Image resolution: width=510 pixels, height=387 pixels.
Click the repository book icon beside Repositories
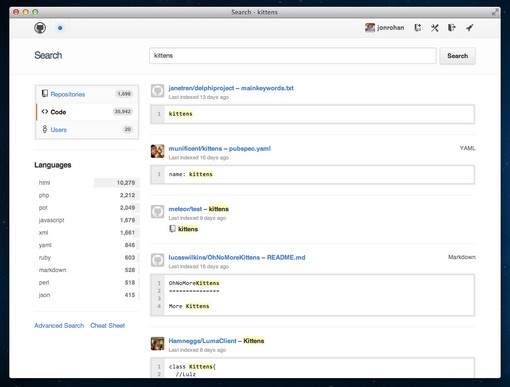(45, 94)
